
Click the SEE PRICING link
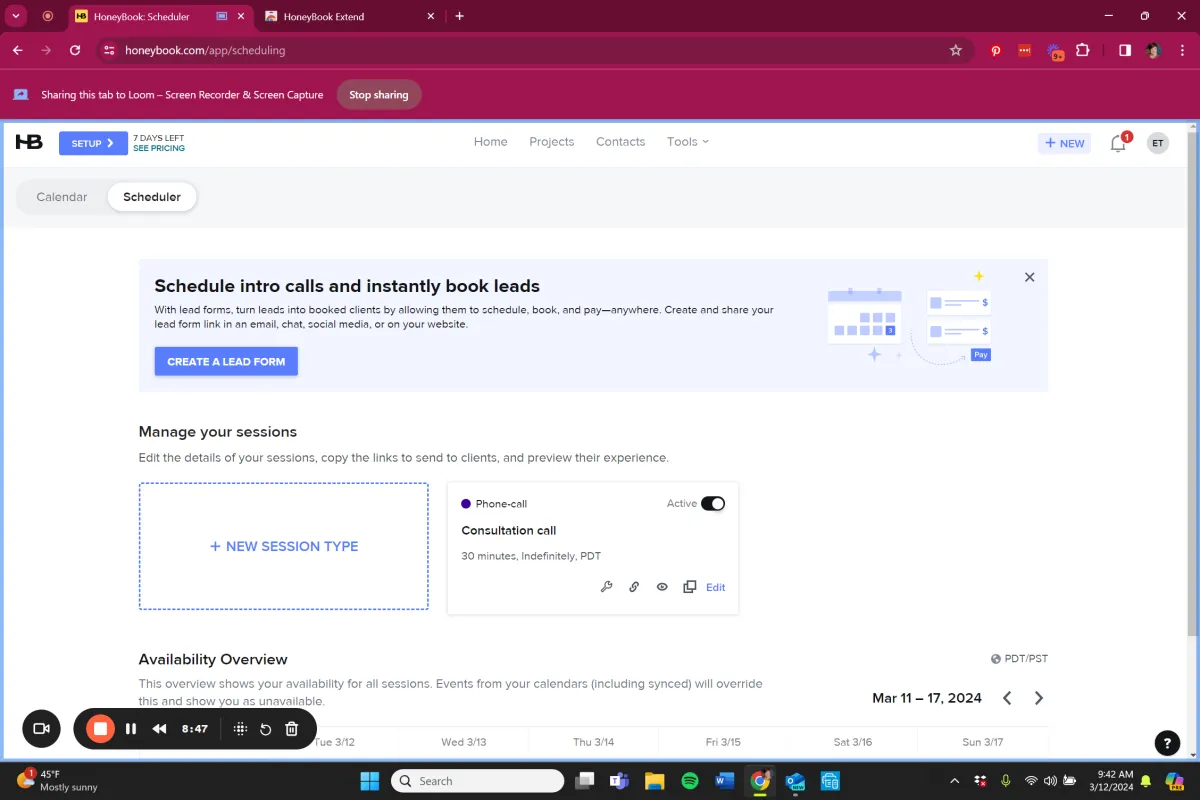point(159,148)
